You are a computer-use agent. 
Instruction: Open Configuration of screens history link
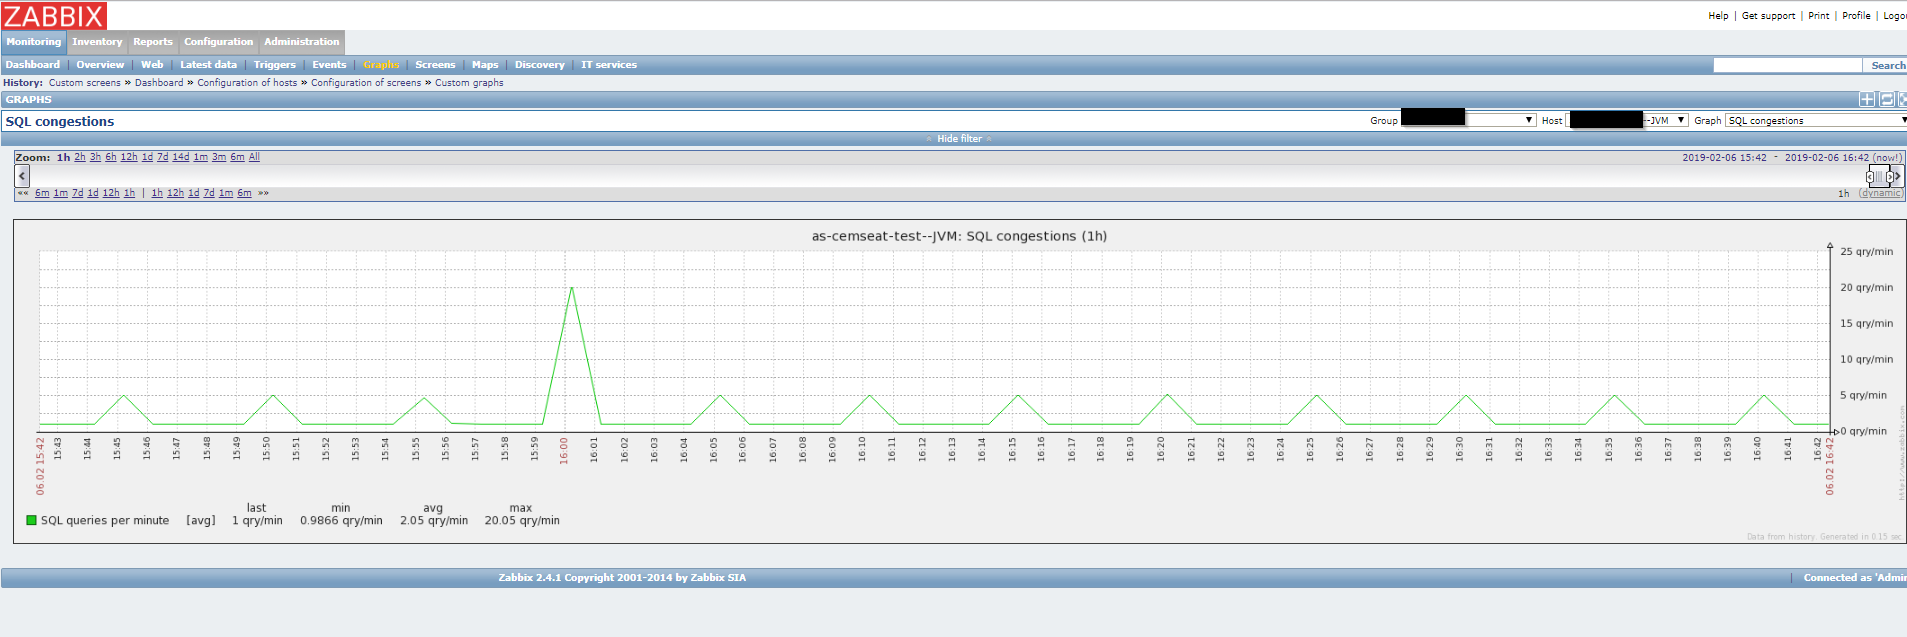point(366,83)
